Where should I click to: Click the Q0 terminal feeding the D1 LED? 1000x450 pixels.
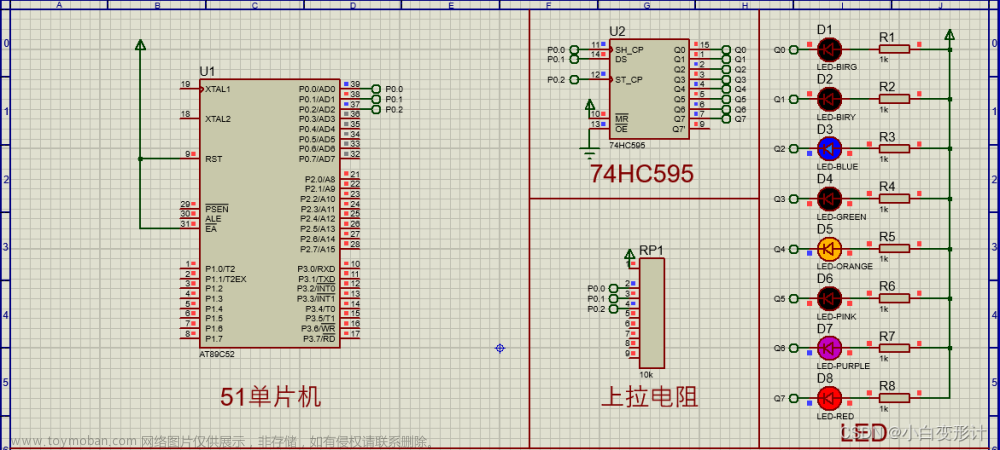(x=793, y=49)
